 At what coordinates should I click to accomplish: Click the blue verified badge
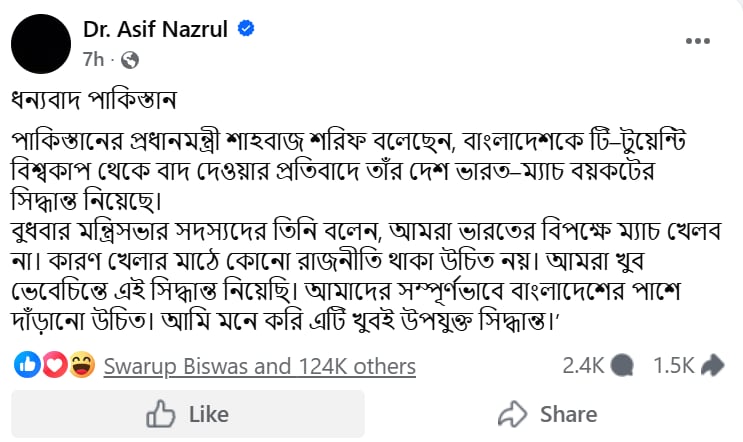[246, 29]
